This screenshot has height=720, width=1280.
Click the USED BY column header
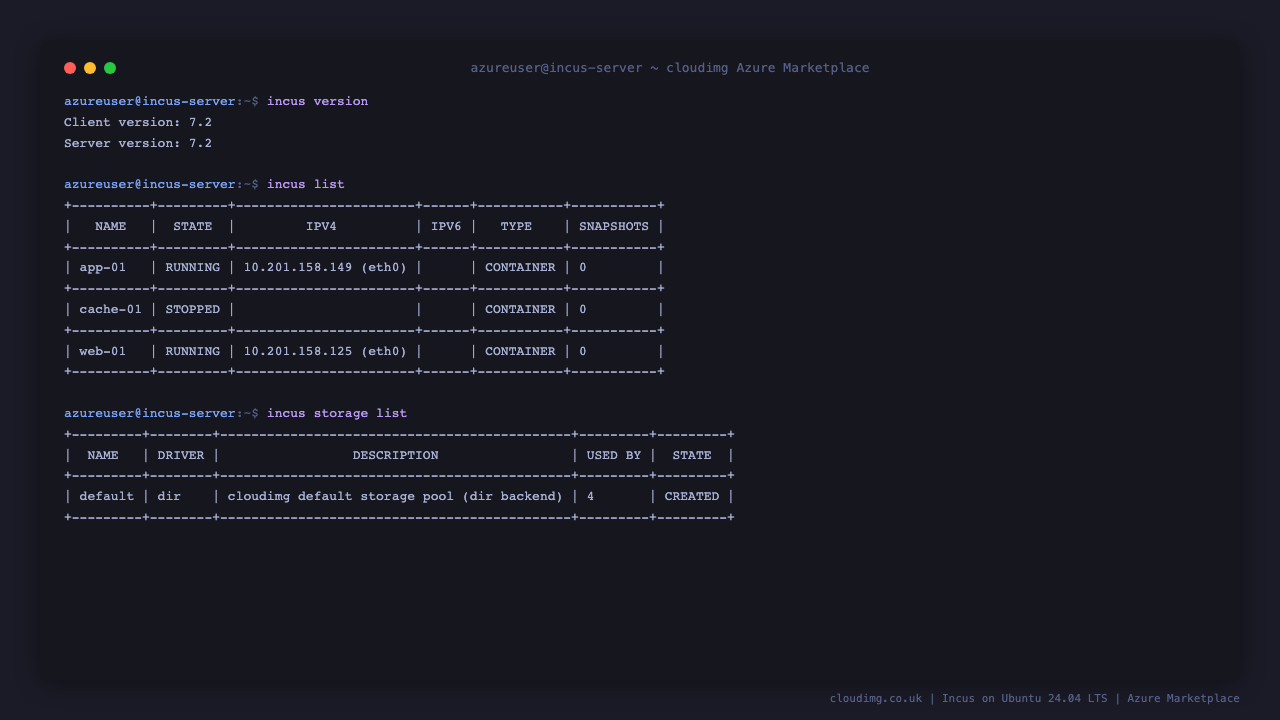tap(614, 455)
